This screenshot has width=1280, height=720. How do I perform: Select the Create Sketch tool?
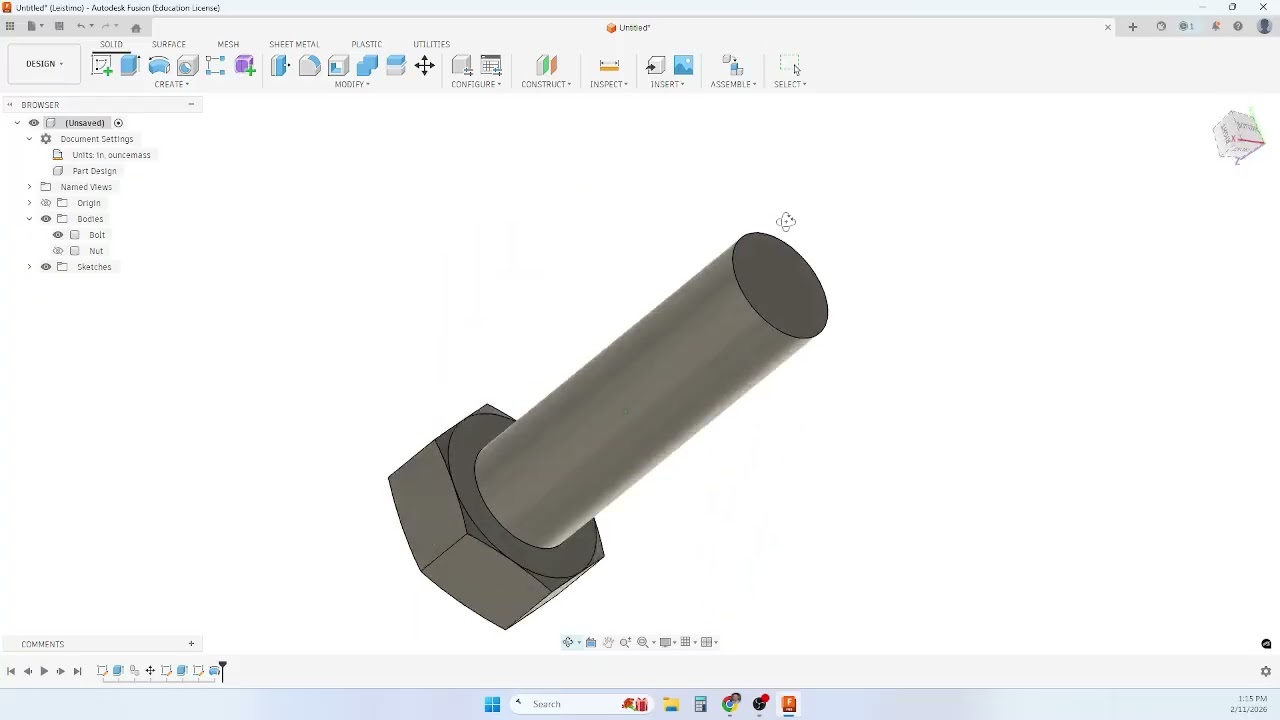click(102, 66)
